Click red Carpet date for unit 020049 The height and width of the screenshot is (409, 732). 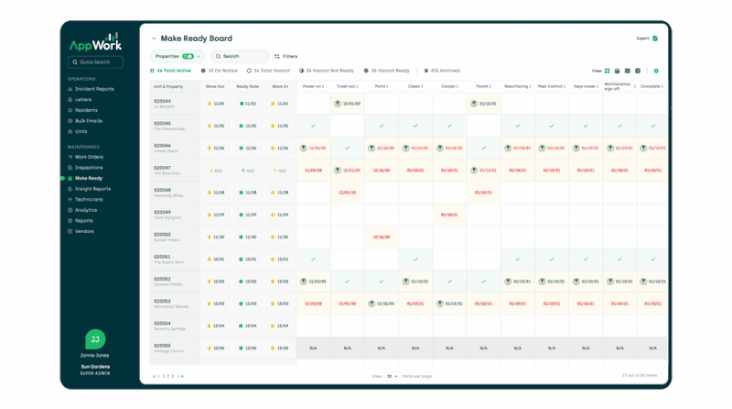point(450,215)
